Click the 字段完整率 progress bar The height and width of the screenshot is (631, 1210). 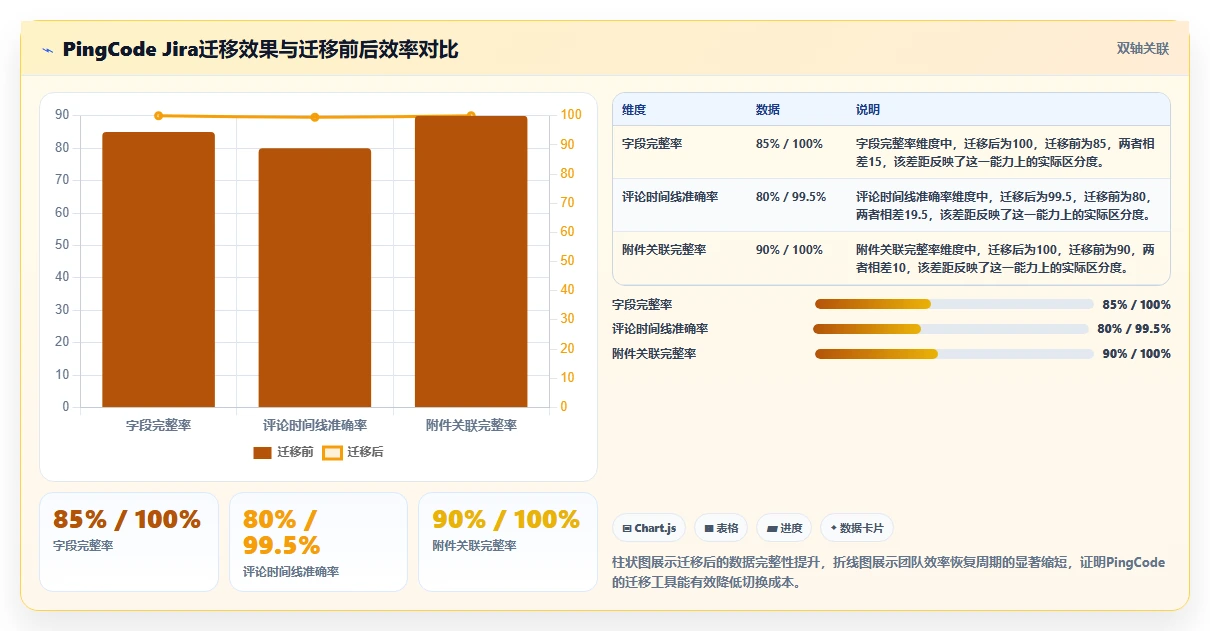[x=954, y=304]
